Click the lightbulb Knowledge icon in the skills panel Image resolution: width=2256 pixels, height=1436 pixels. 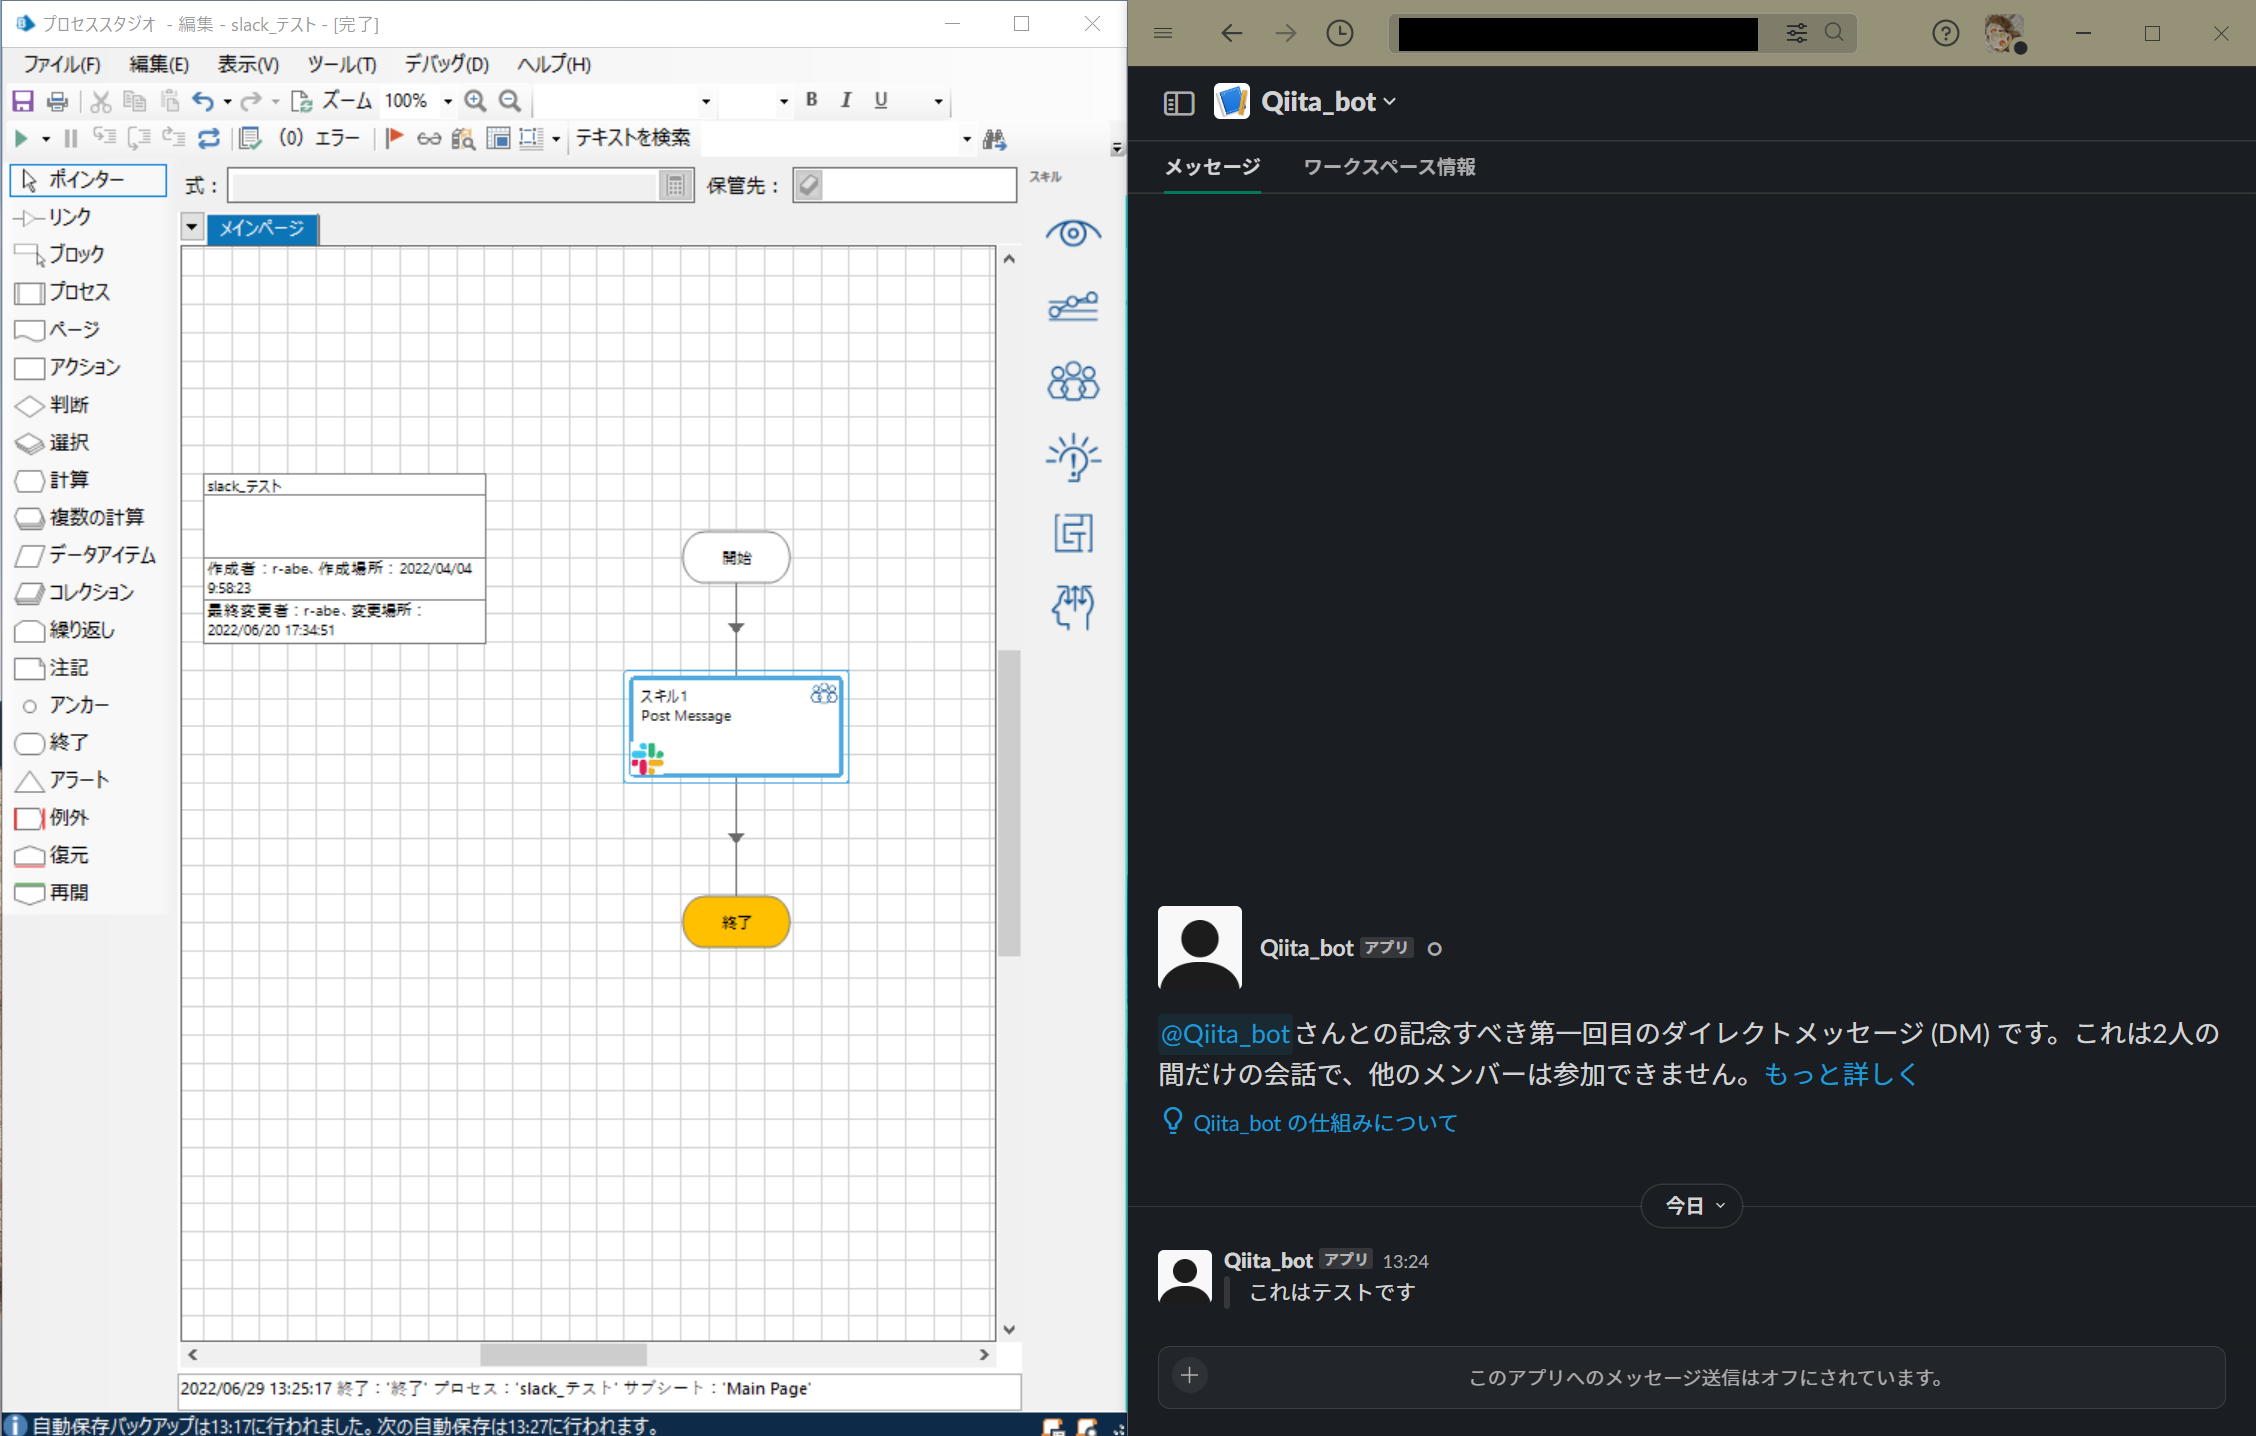[x=1072, y=459]
